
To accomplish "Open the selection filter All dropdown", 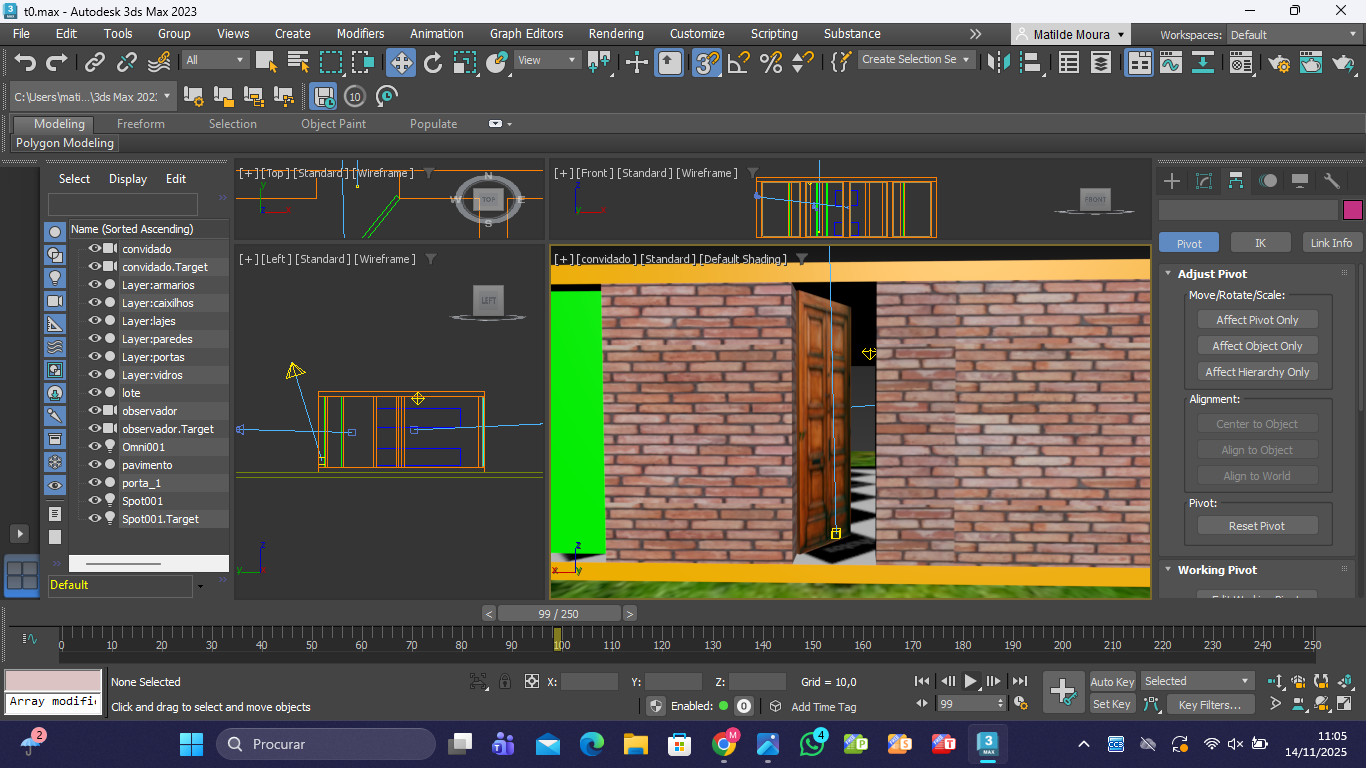I will (x=215, y=60).
